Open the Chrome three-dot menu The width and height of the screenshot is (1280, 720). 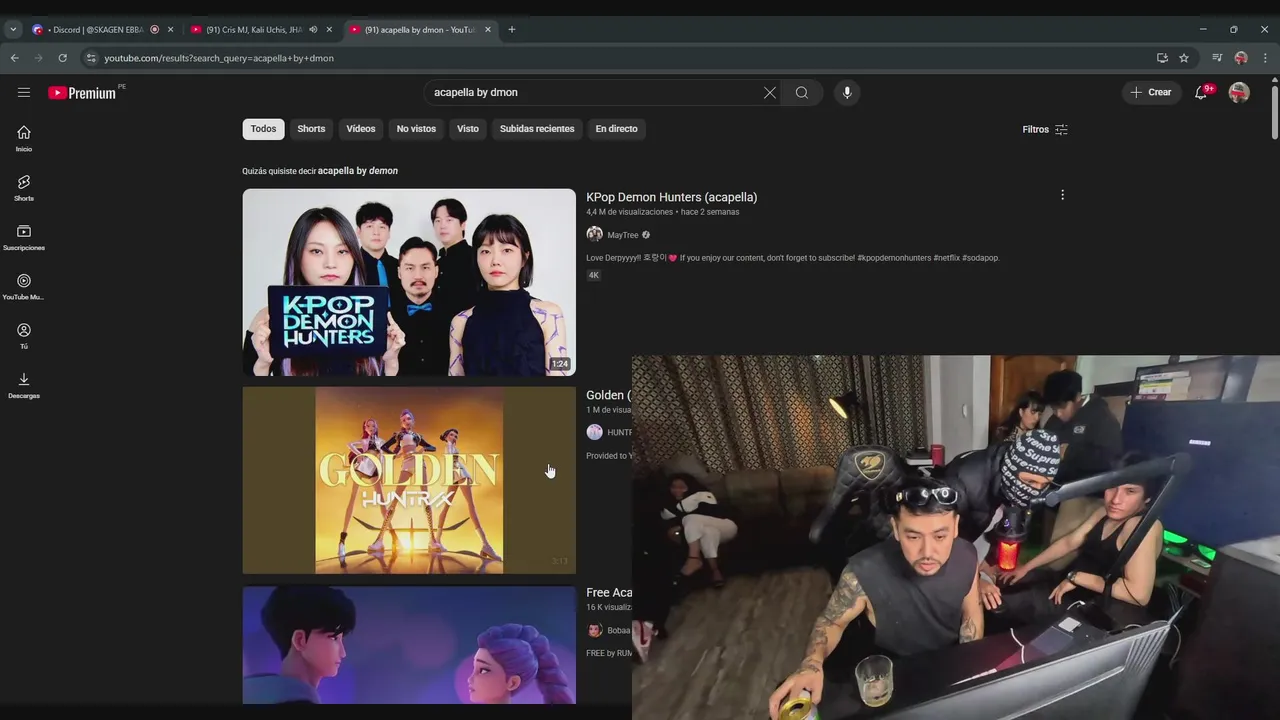1265,58
